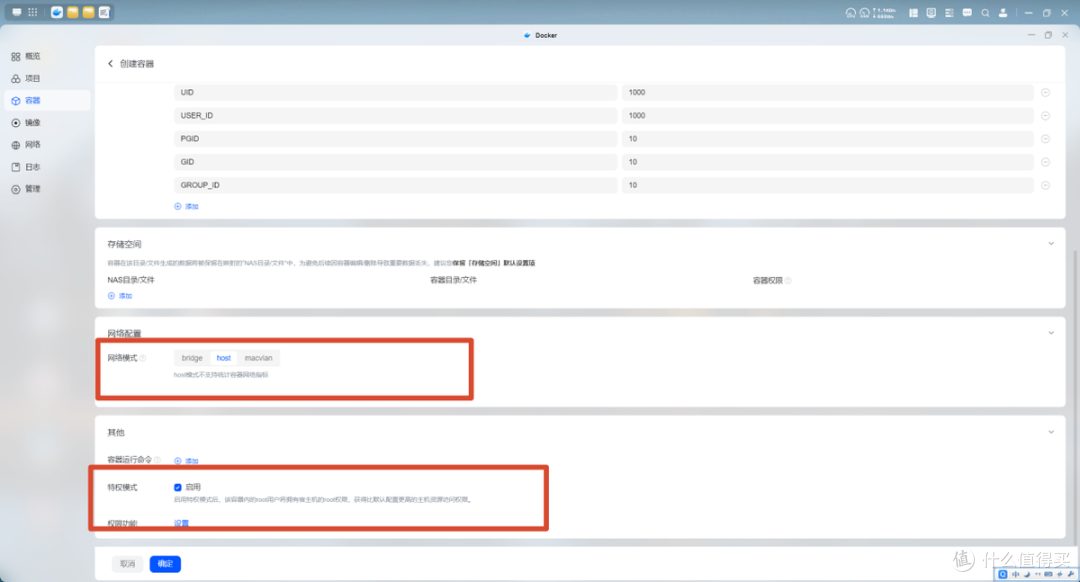The image size is (1080, 582).
Task: Delete the GROUP_ID variable via minus icon
Action: (1045, 185)
